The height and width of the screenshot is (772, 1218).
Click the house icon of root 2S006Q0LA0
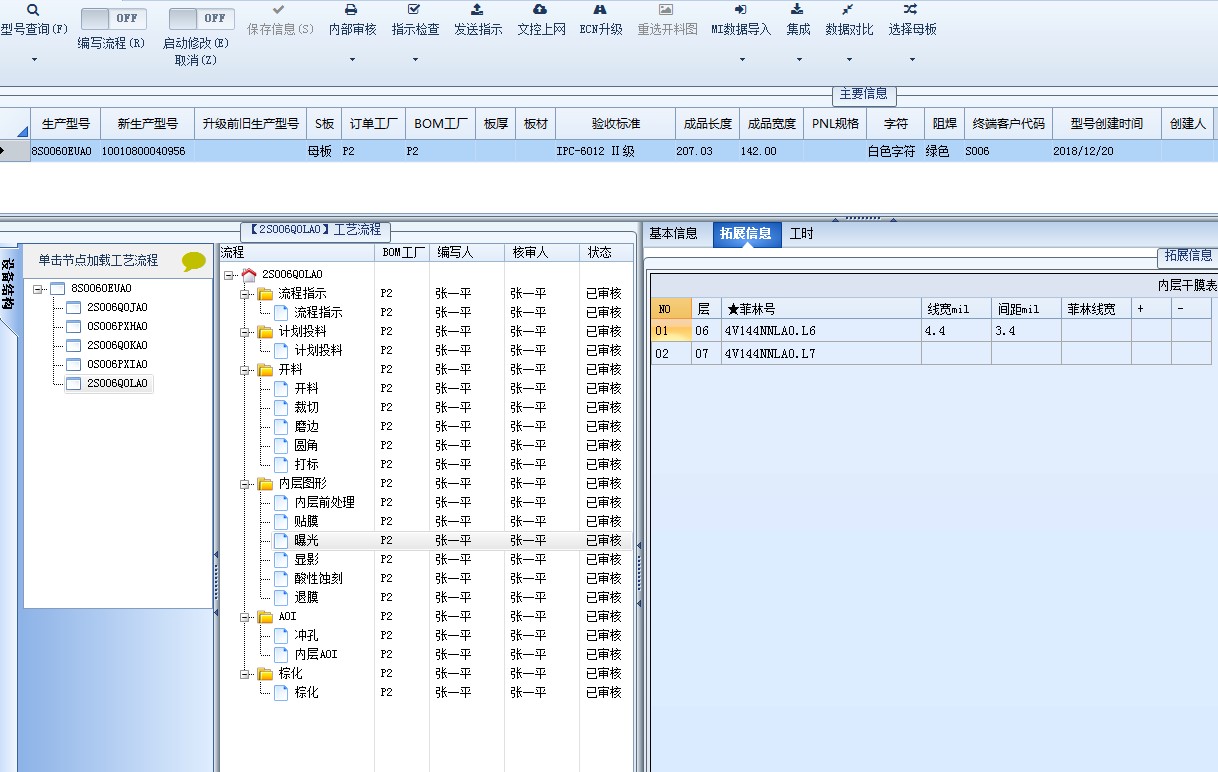coord(249,274)
